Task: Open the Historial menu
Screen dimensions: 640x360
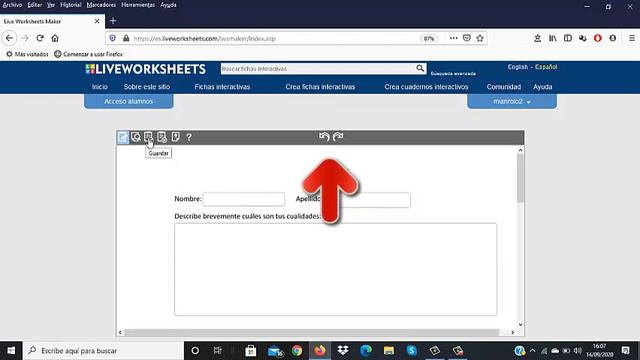Action: click(71, 5)
